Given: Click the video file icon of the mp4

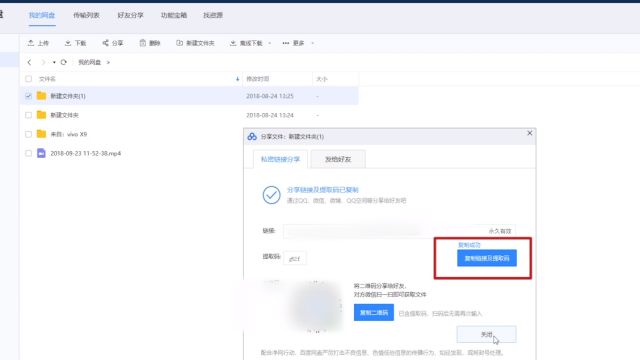Looking at the screenshot, I should click(41, 153).
